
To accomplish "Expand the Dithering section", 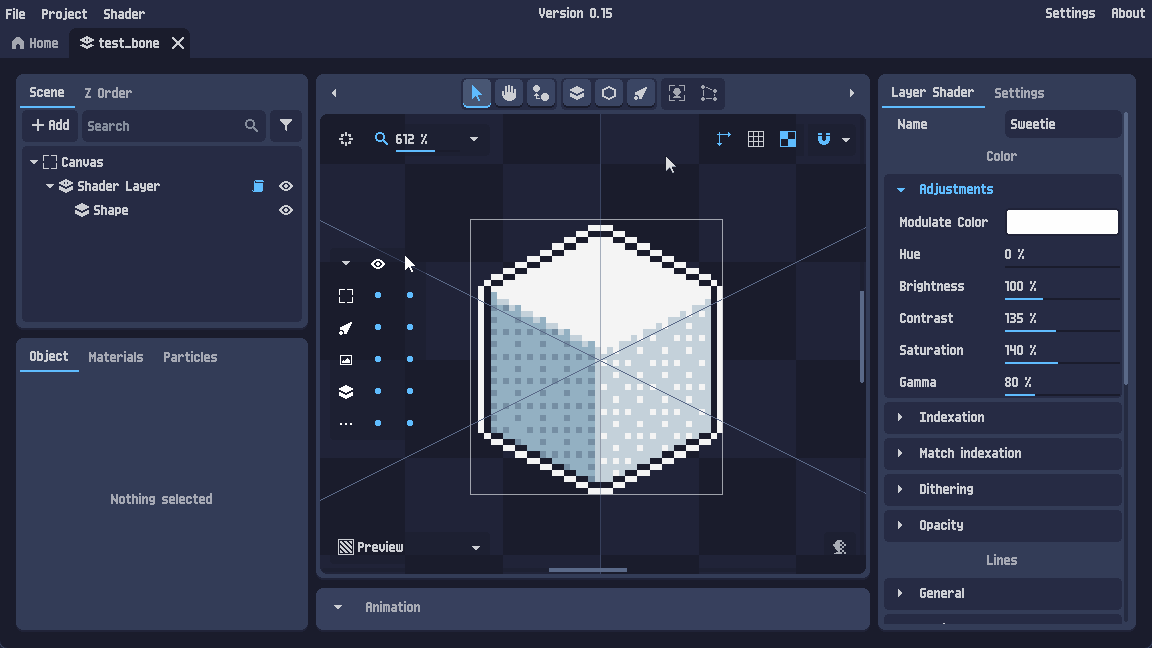I will [1001, 489].
